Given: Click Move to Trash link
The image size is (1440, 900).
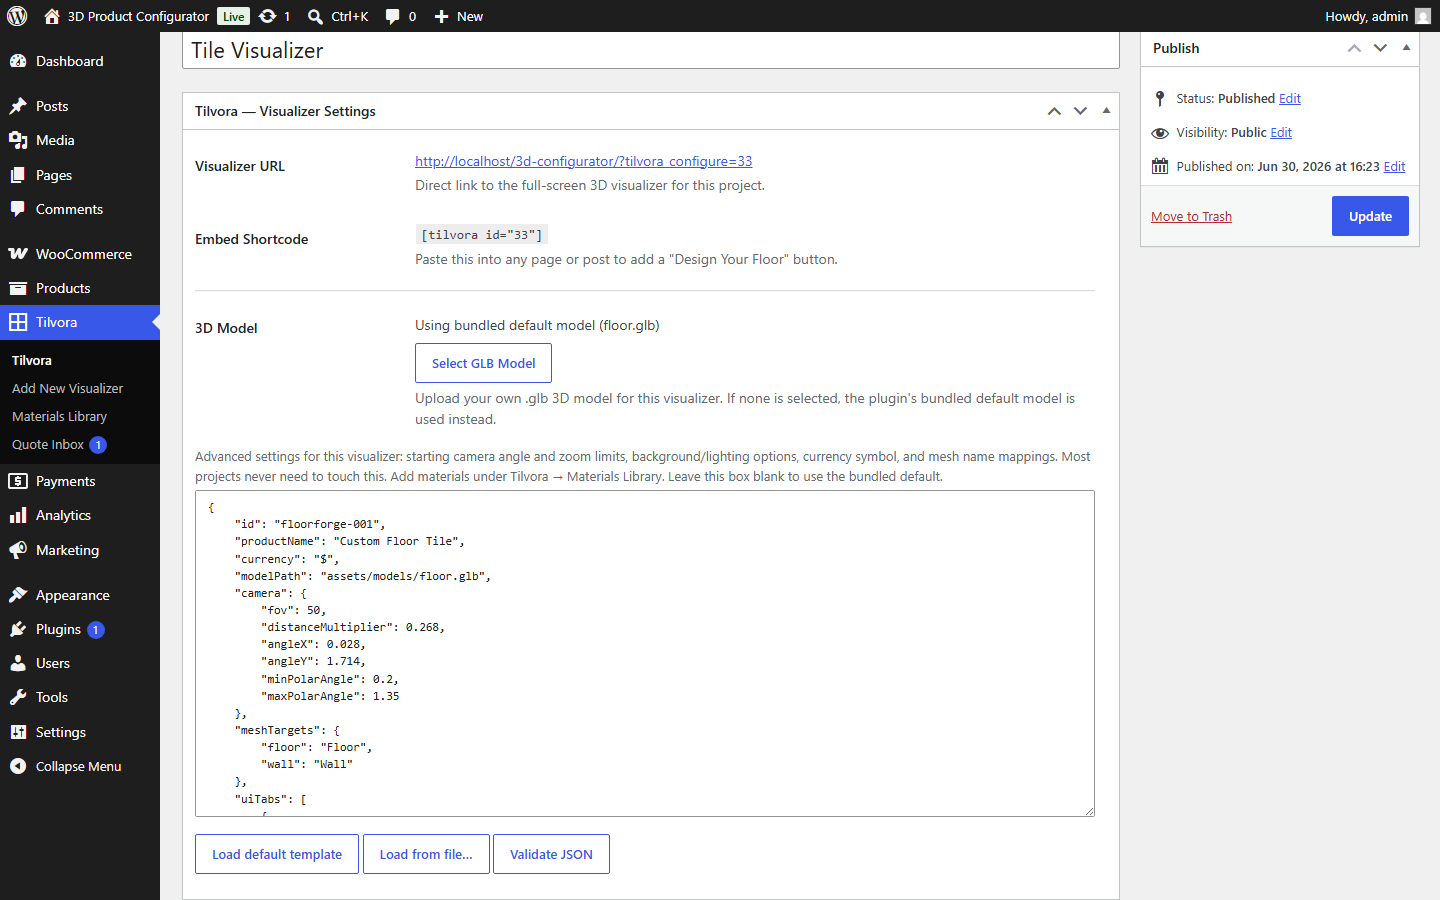Looking at the screenshot, I should pos(1191,216).
